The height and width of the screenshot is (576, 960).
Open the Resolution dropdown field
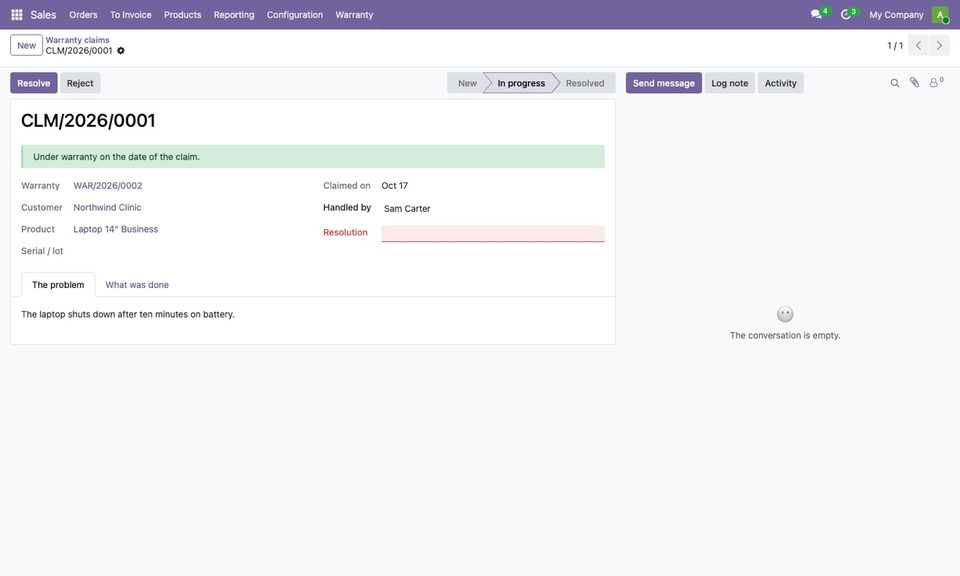point(493,233)
